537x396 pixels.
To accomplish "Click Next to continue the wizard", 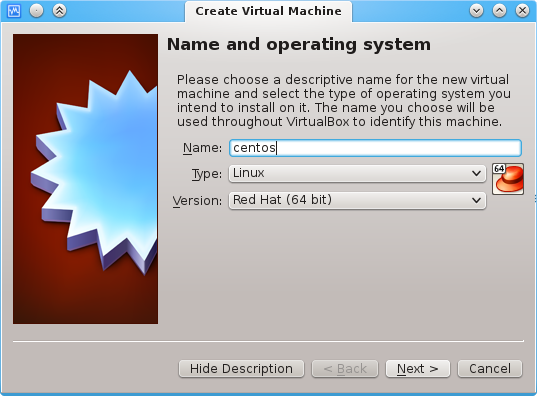I will 418,369.
